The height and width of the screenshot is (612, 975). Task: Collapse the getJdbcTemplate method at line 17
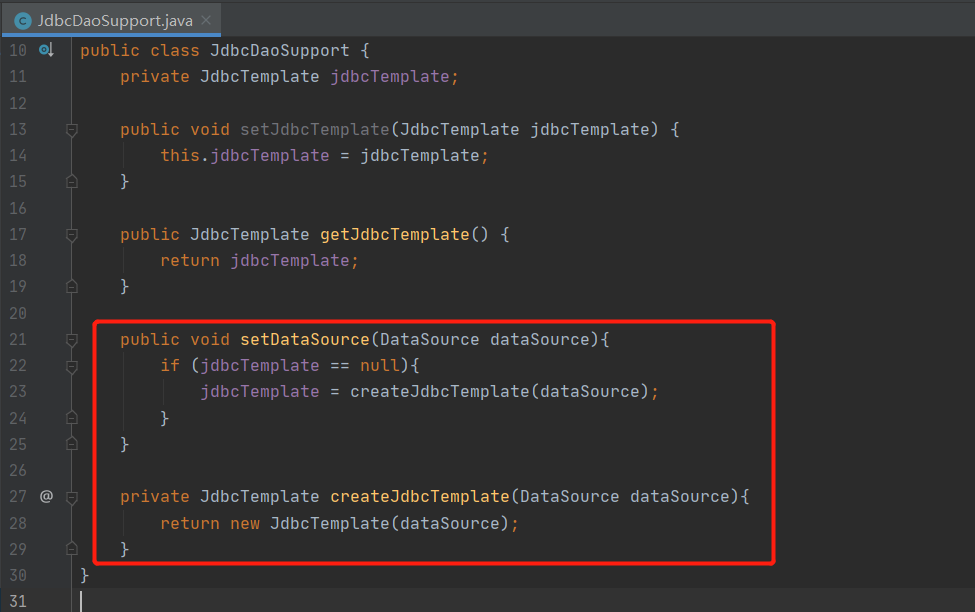[x=72, y=234]
